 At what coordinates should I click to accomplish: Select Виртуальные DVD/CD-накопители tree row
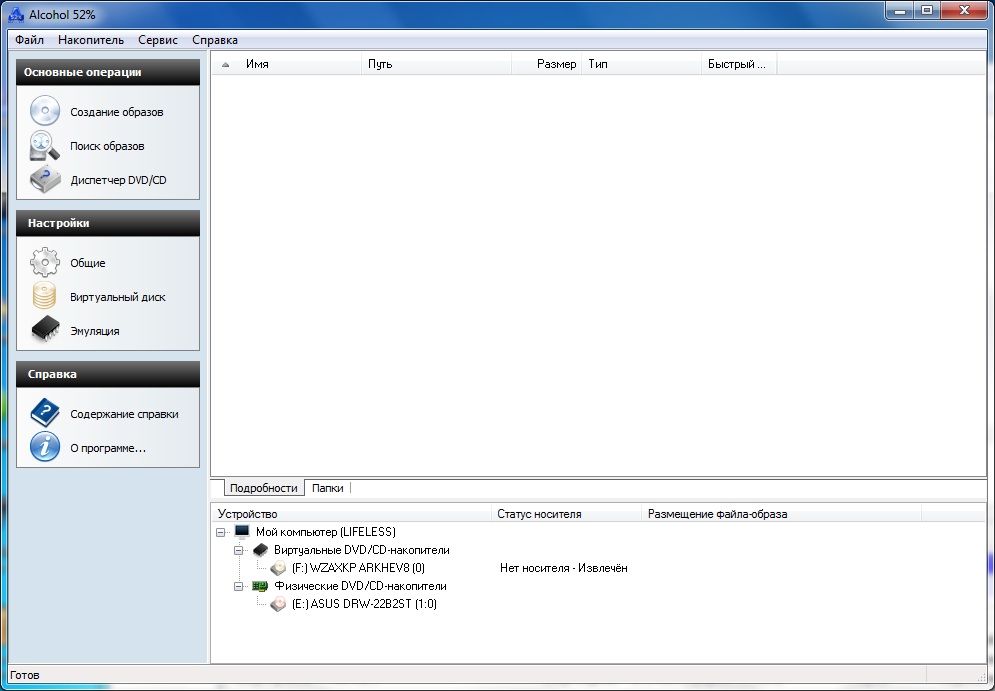tap(362, 550)
